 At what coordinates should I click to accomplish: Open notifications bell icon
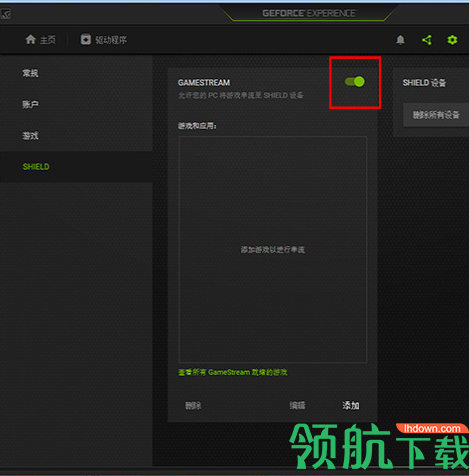pos(400,40)
